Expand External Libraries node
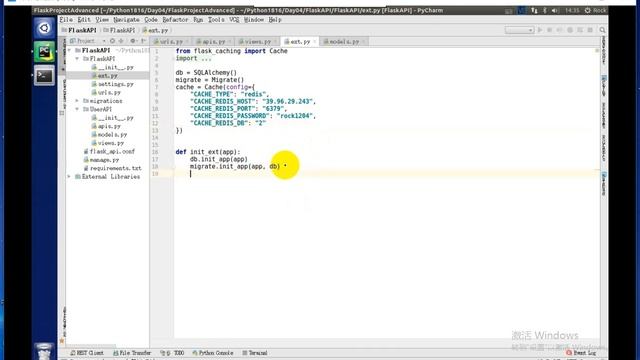Image resolution: width=640 pixels, height=360 pixels. [69, 177]
